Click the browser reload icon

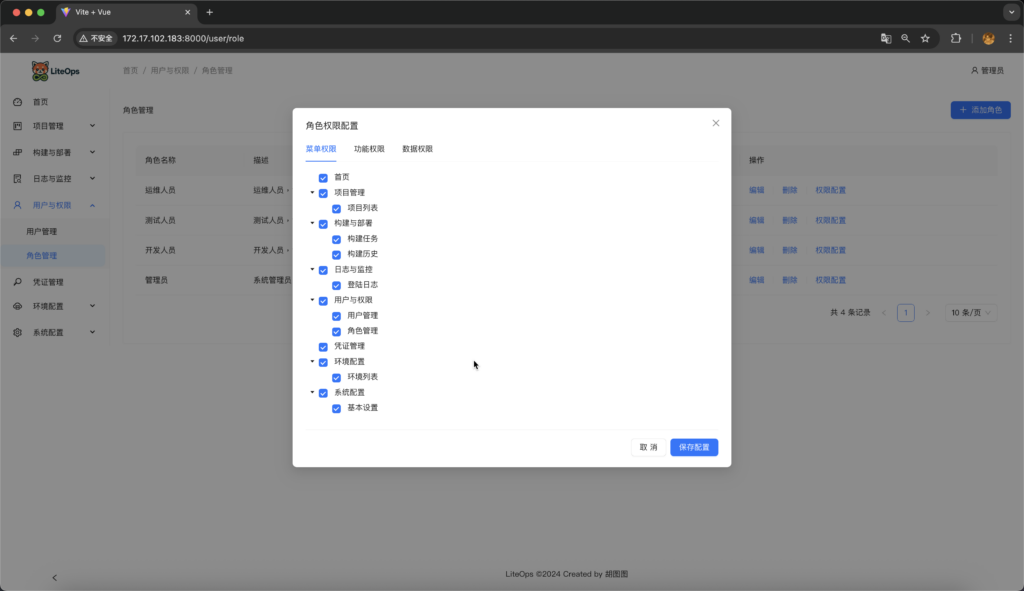click(57, 38)
